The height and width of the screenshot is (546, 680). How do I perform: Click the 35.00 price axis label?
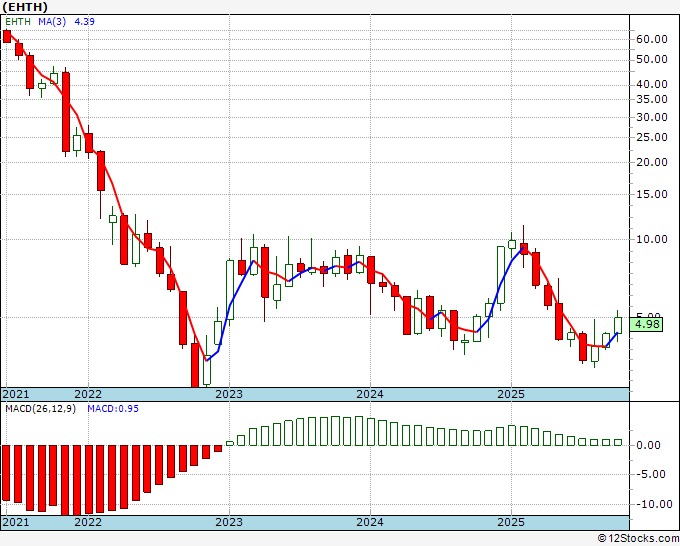coord(652,99)
